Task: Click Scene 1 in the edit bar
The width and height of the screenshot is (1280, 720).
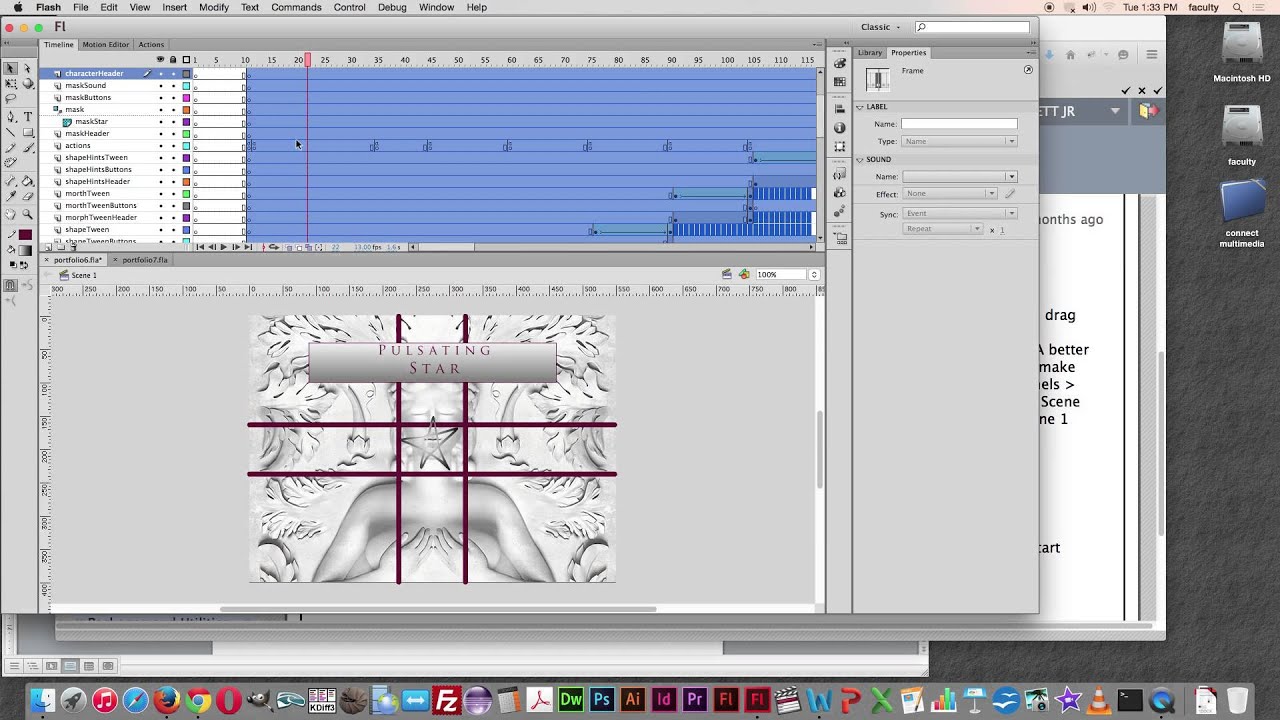Action: click(84, 275)
